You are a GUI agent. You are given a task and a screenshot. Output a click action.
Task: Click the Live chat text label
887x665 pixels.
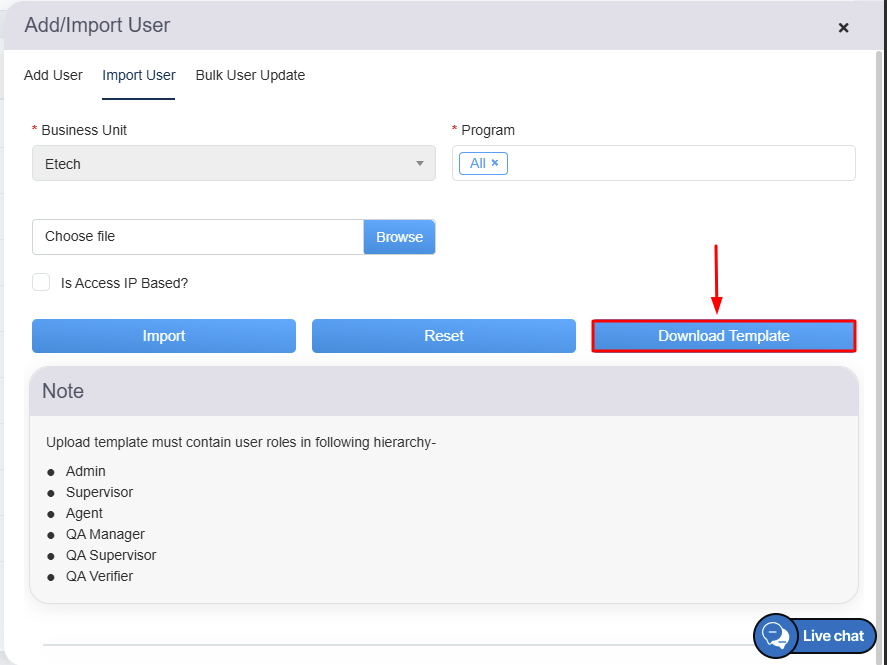pyautogui.click(x=833, y=636)
